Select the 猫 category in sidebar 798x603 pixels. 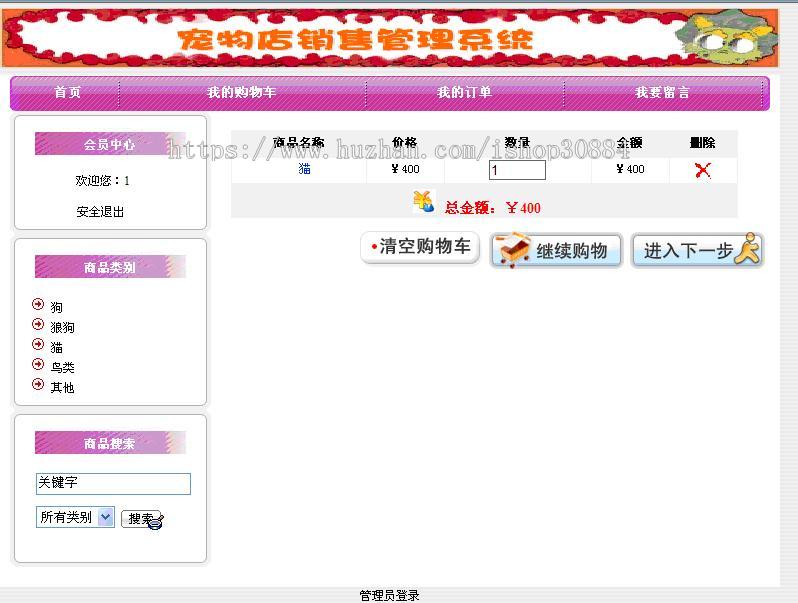[x=56, y=348]
